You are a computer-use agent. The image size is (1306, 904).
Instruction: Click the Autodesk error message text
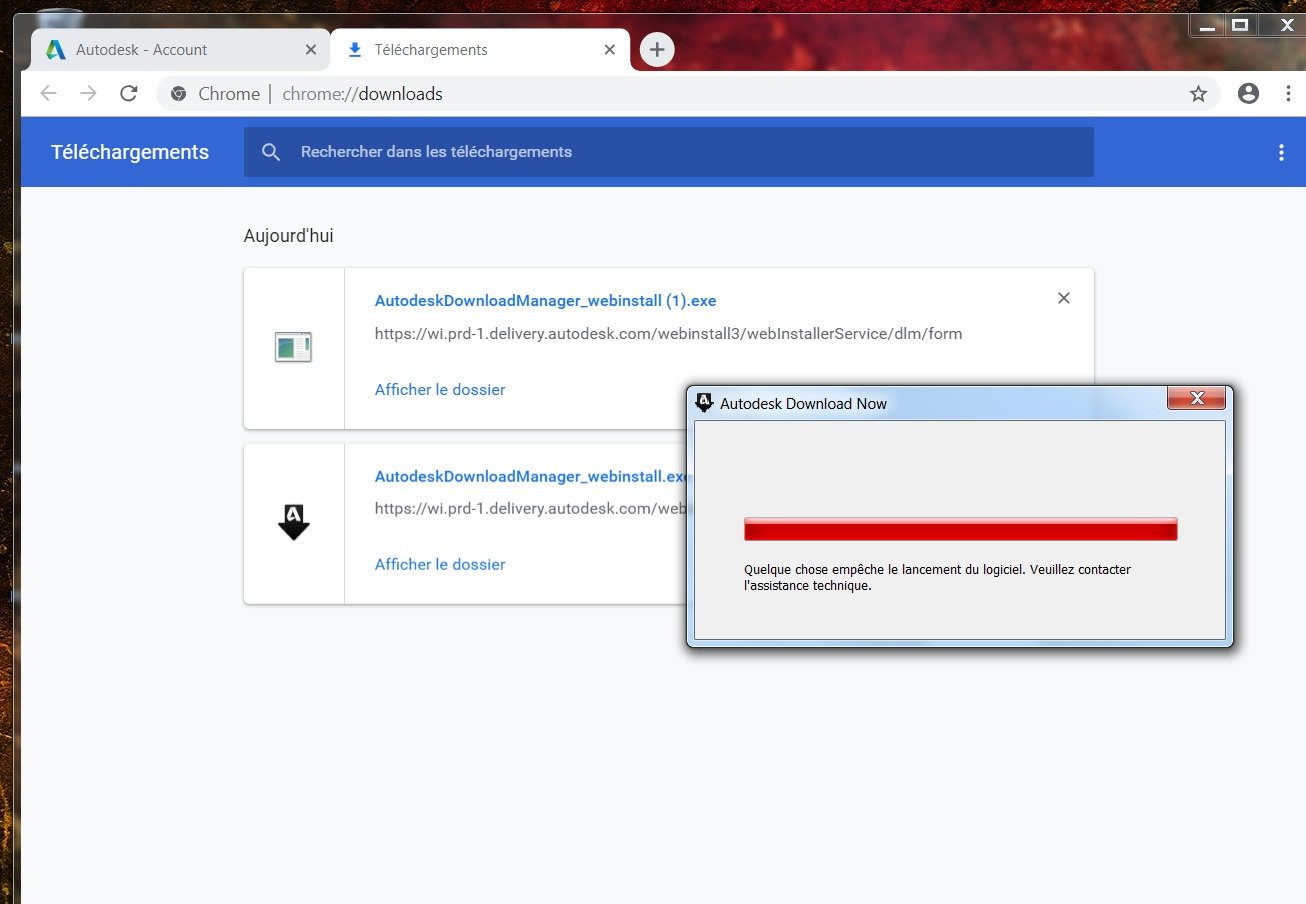(x=938, y=578)
